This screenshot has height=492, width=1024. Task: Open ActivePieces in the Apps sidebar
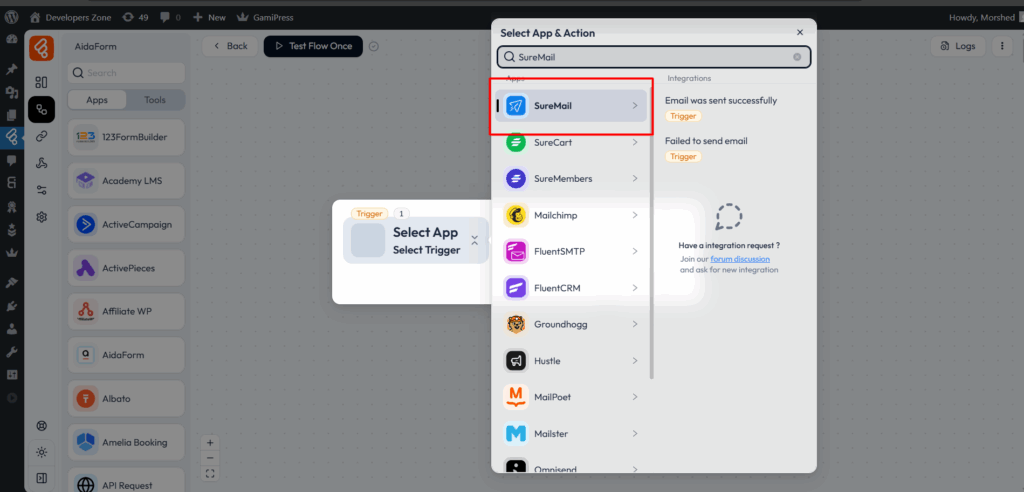coord(126,268)
